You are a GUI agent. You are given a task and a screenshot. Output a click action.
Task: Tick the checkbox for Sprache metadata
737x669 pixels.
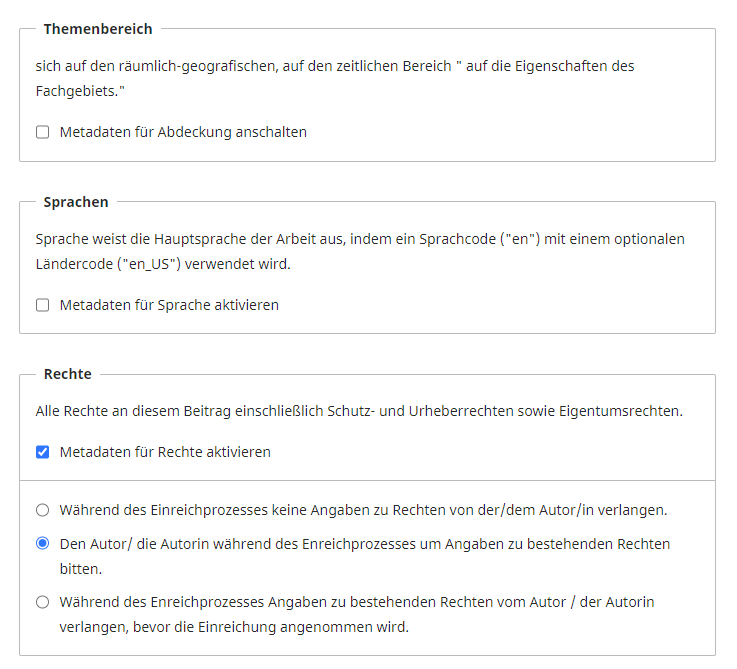click(x=42, y=305)
